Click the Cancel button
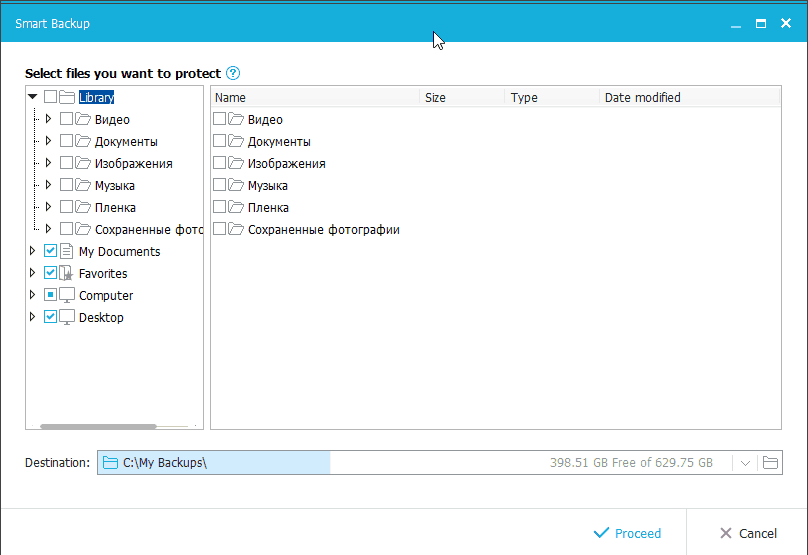Viewport: 808px width, 555px height. 747,533
